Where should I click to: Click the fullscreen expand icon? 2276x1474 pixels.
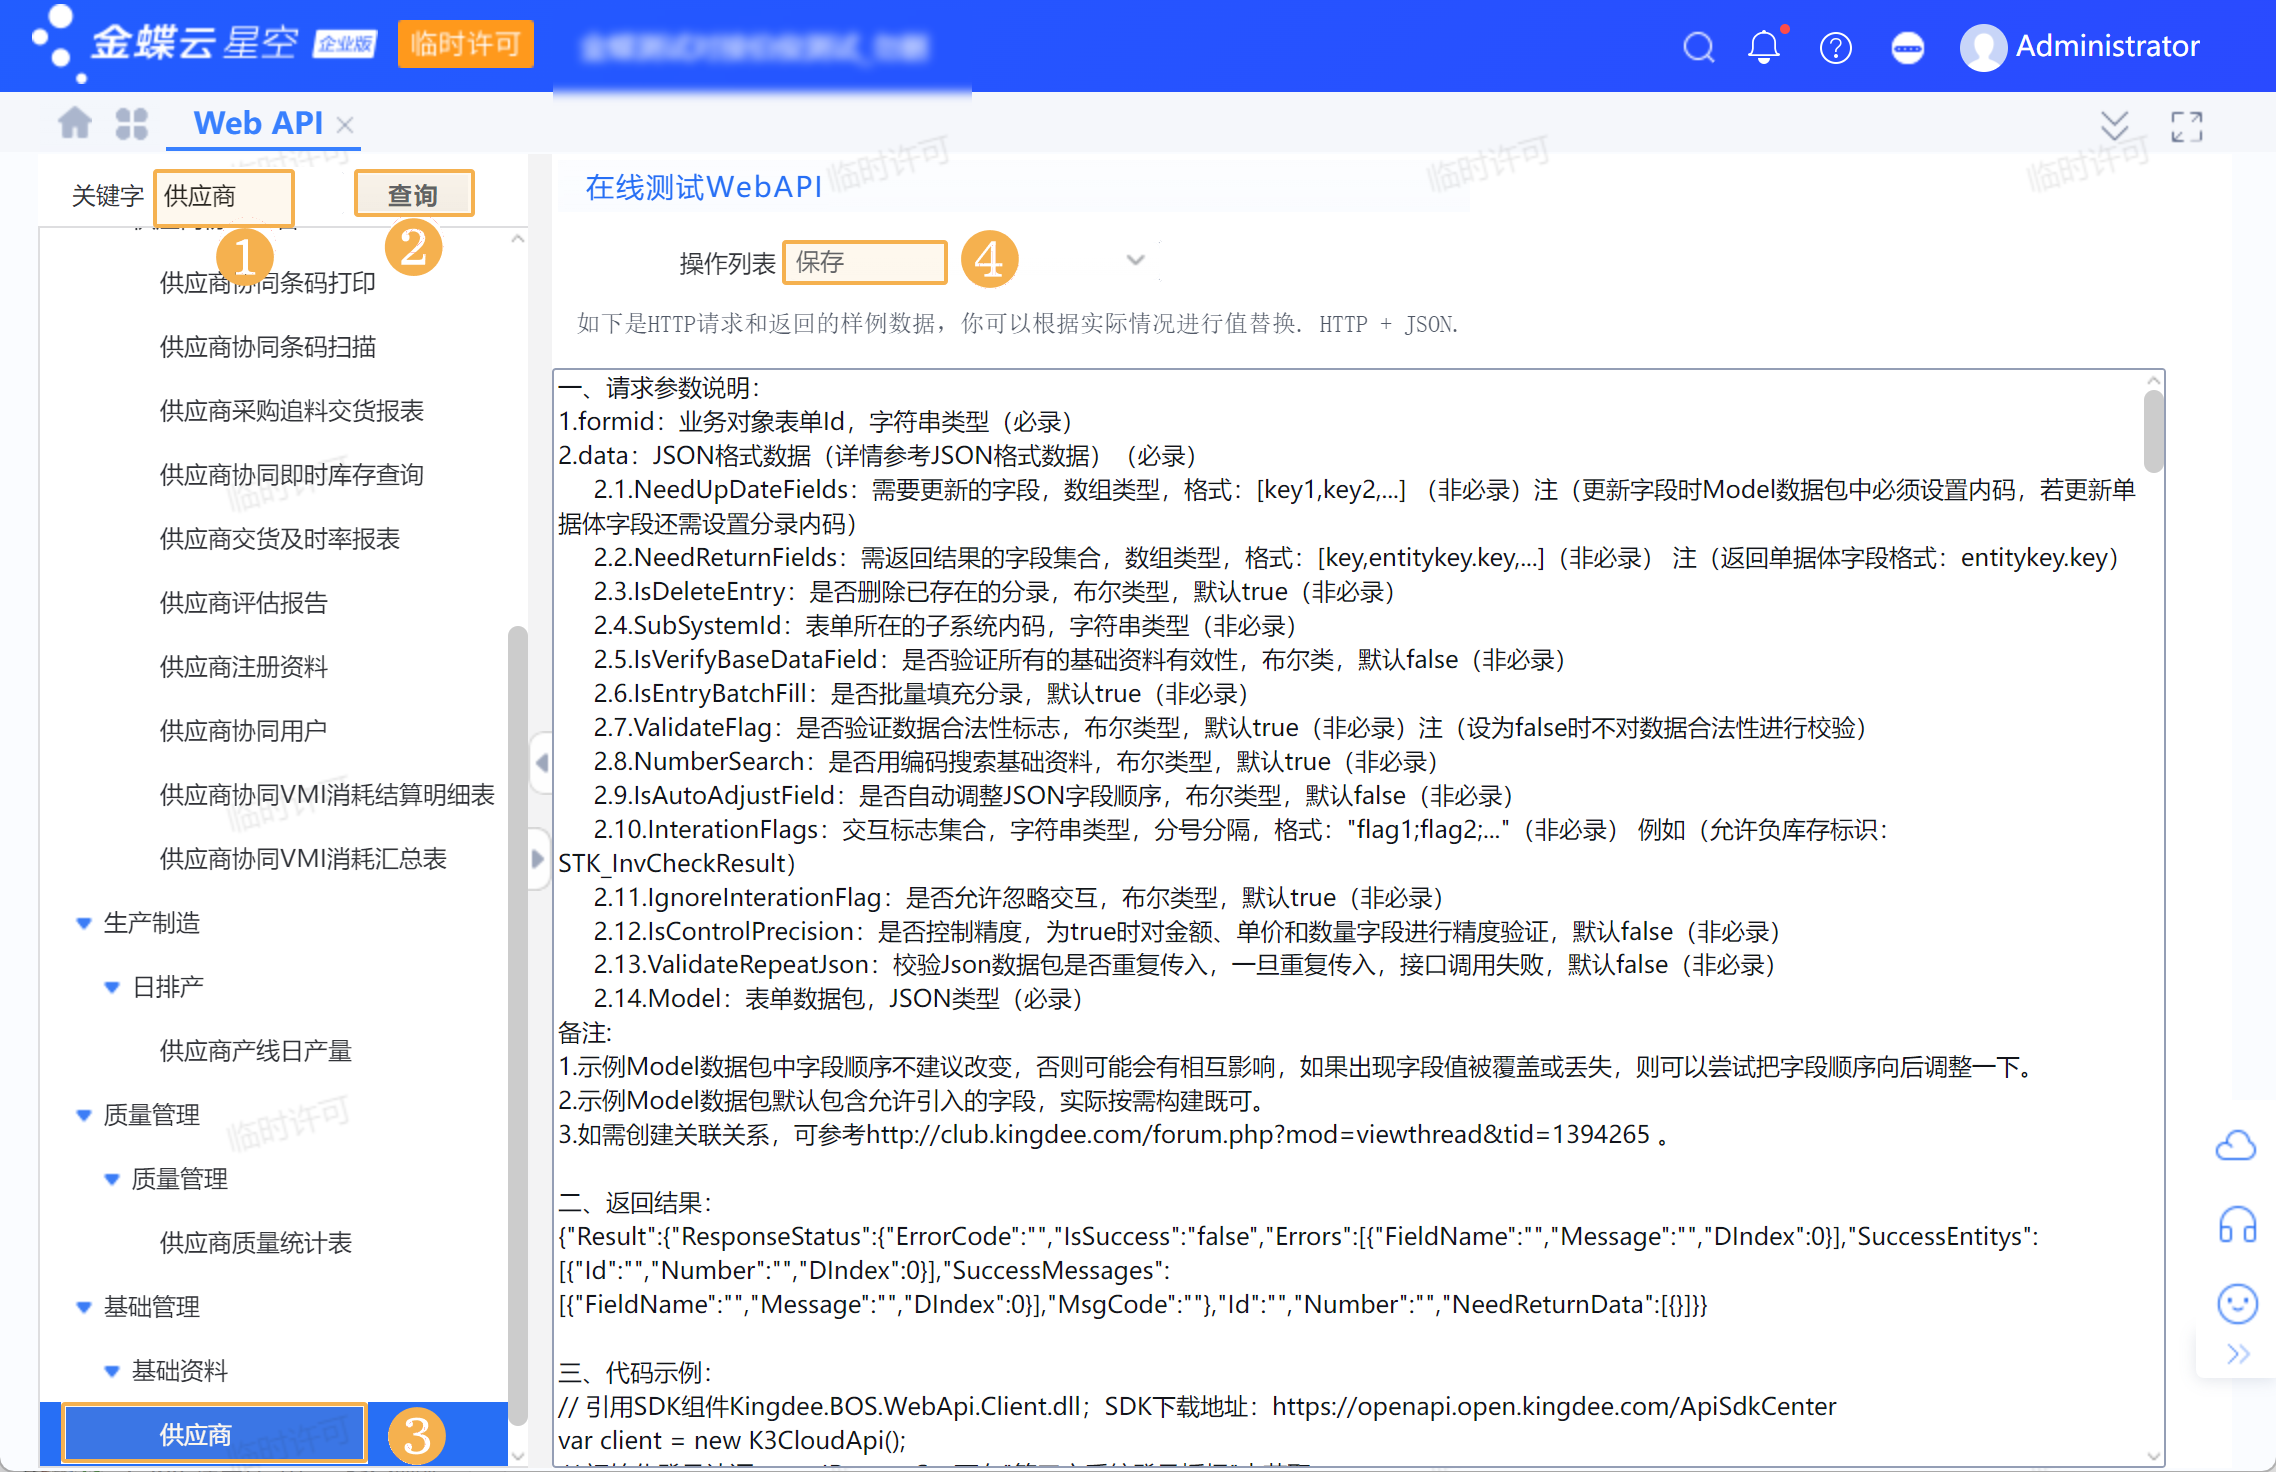pyautogui.click(x=2186, y=127)
